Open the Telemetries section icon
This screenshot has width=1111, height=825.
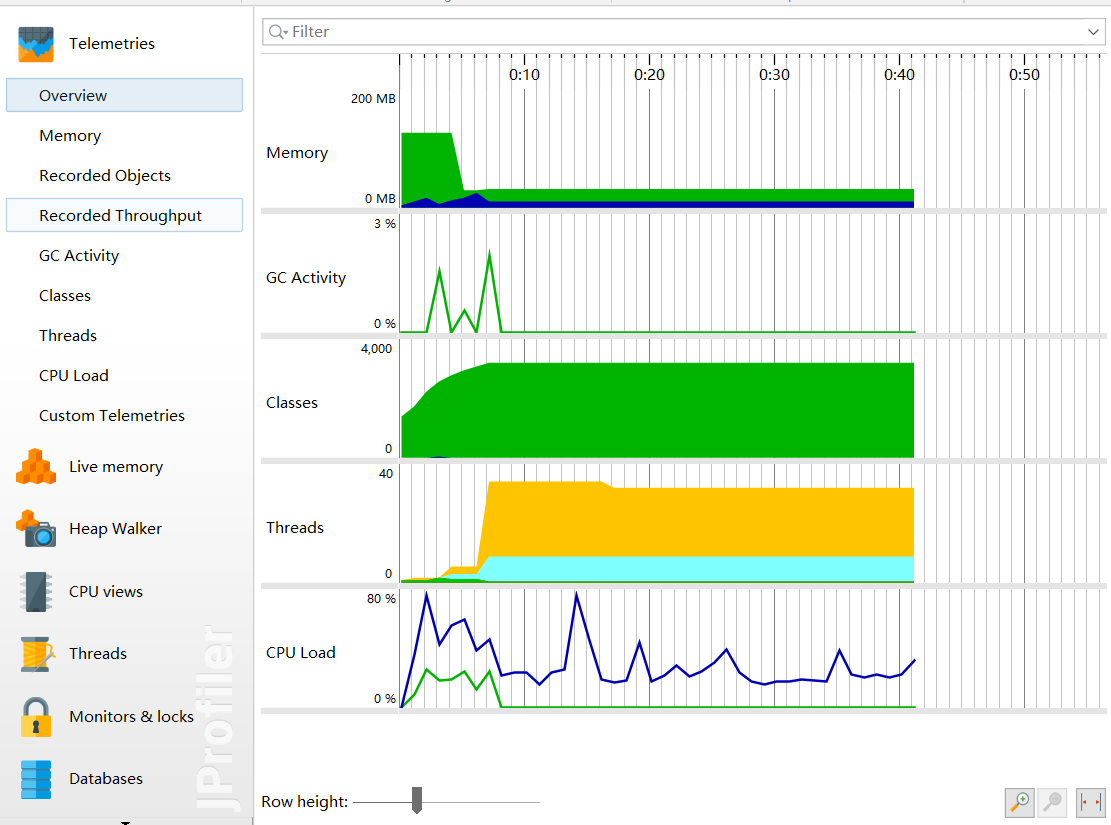(35, 44)
